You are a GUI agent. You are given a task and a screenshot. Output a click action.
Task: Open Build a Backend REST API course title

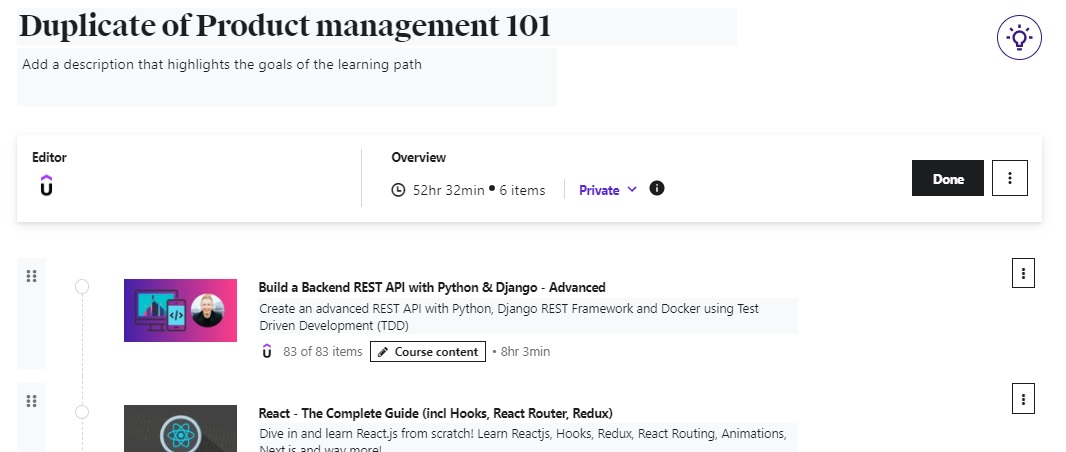point(431,287)
